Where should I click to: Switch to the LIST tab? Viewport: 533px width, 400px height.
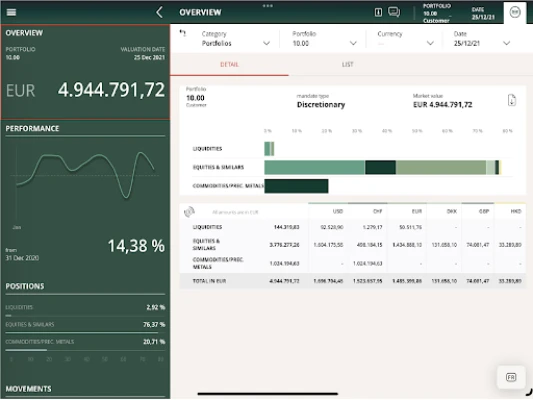coord(347,65)
